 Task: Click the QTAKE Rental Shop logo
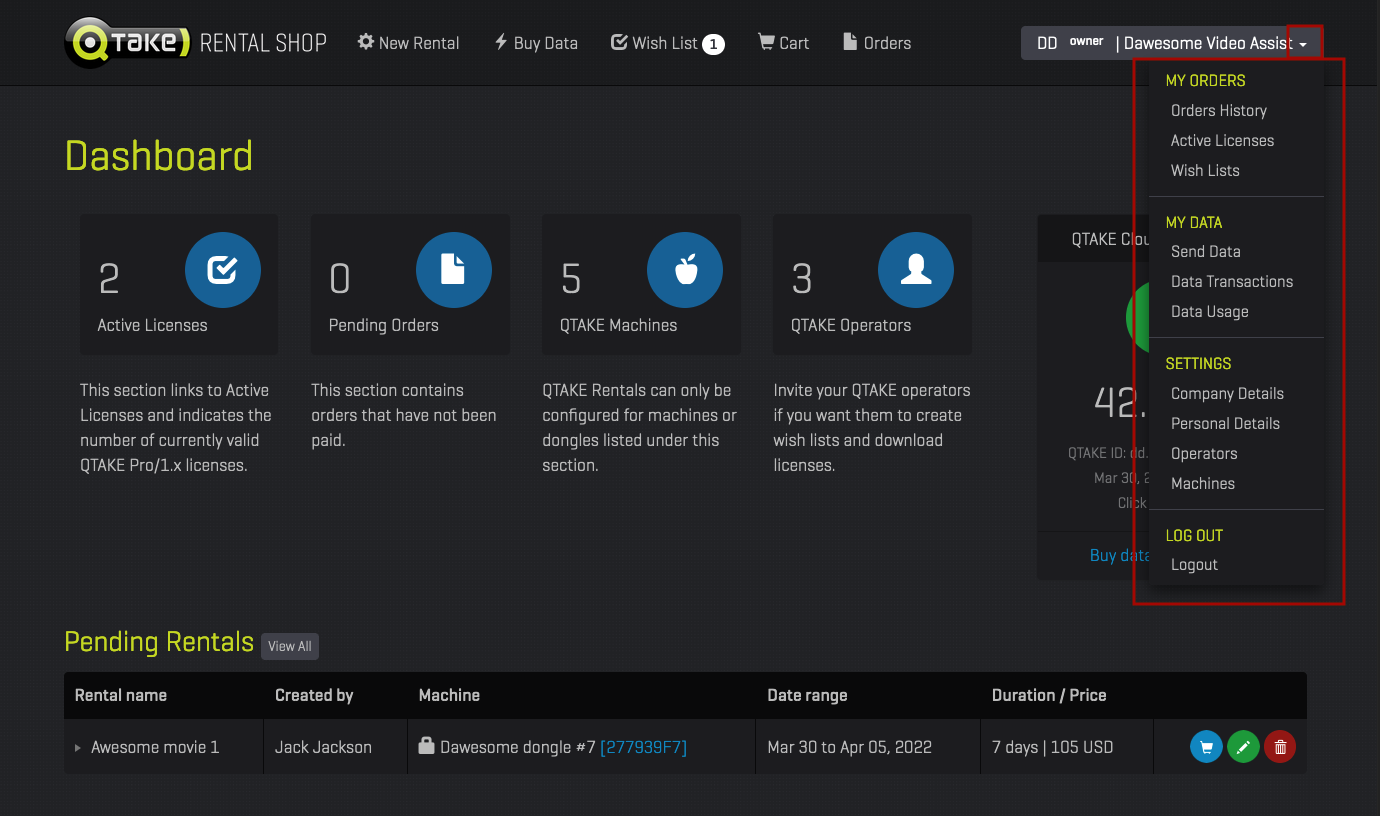coord(196,43)
